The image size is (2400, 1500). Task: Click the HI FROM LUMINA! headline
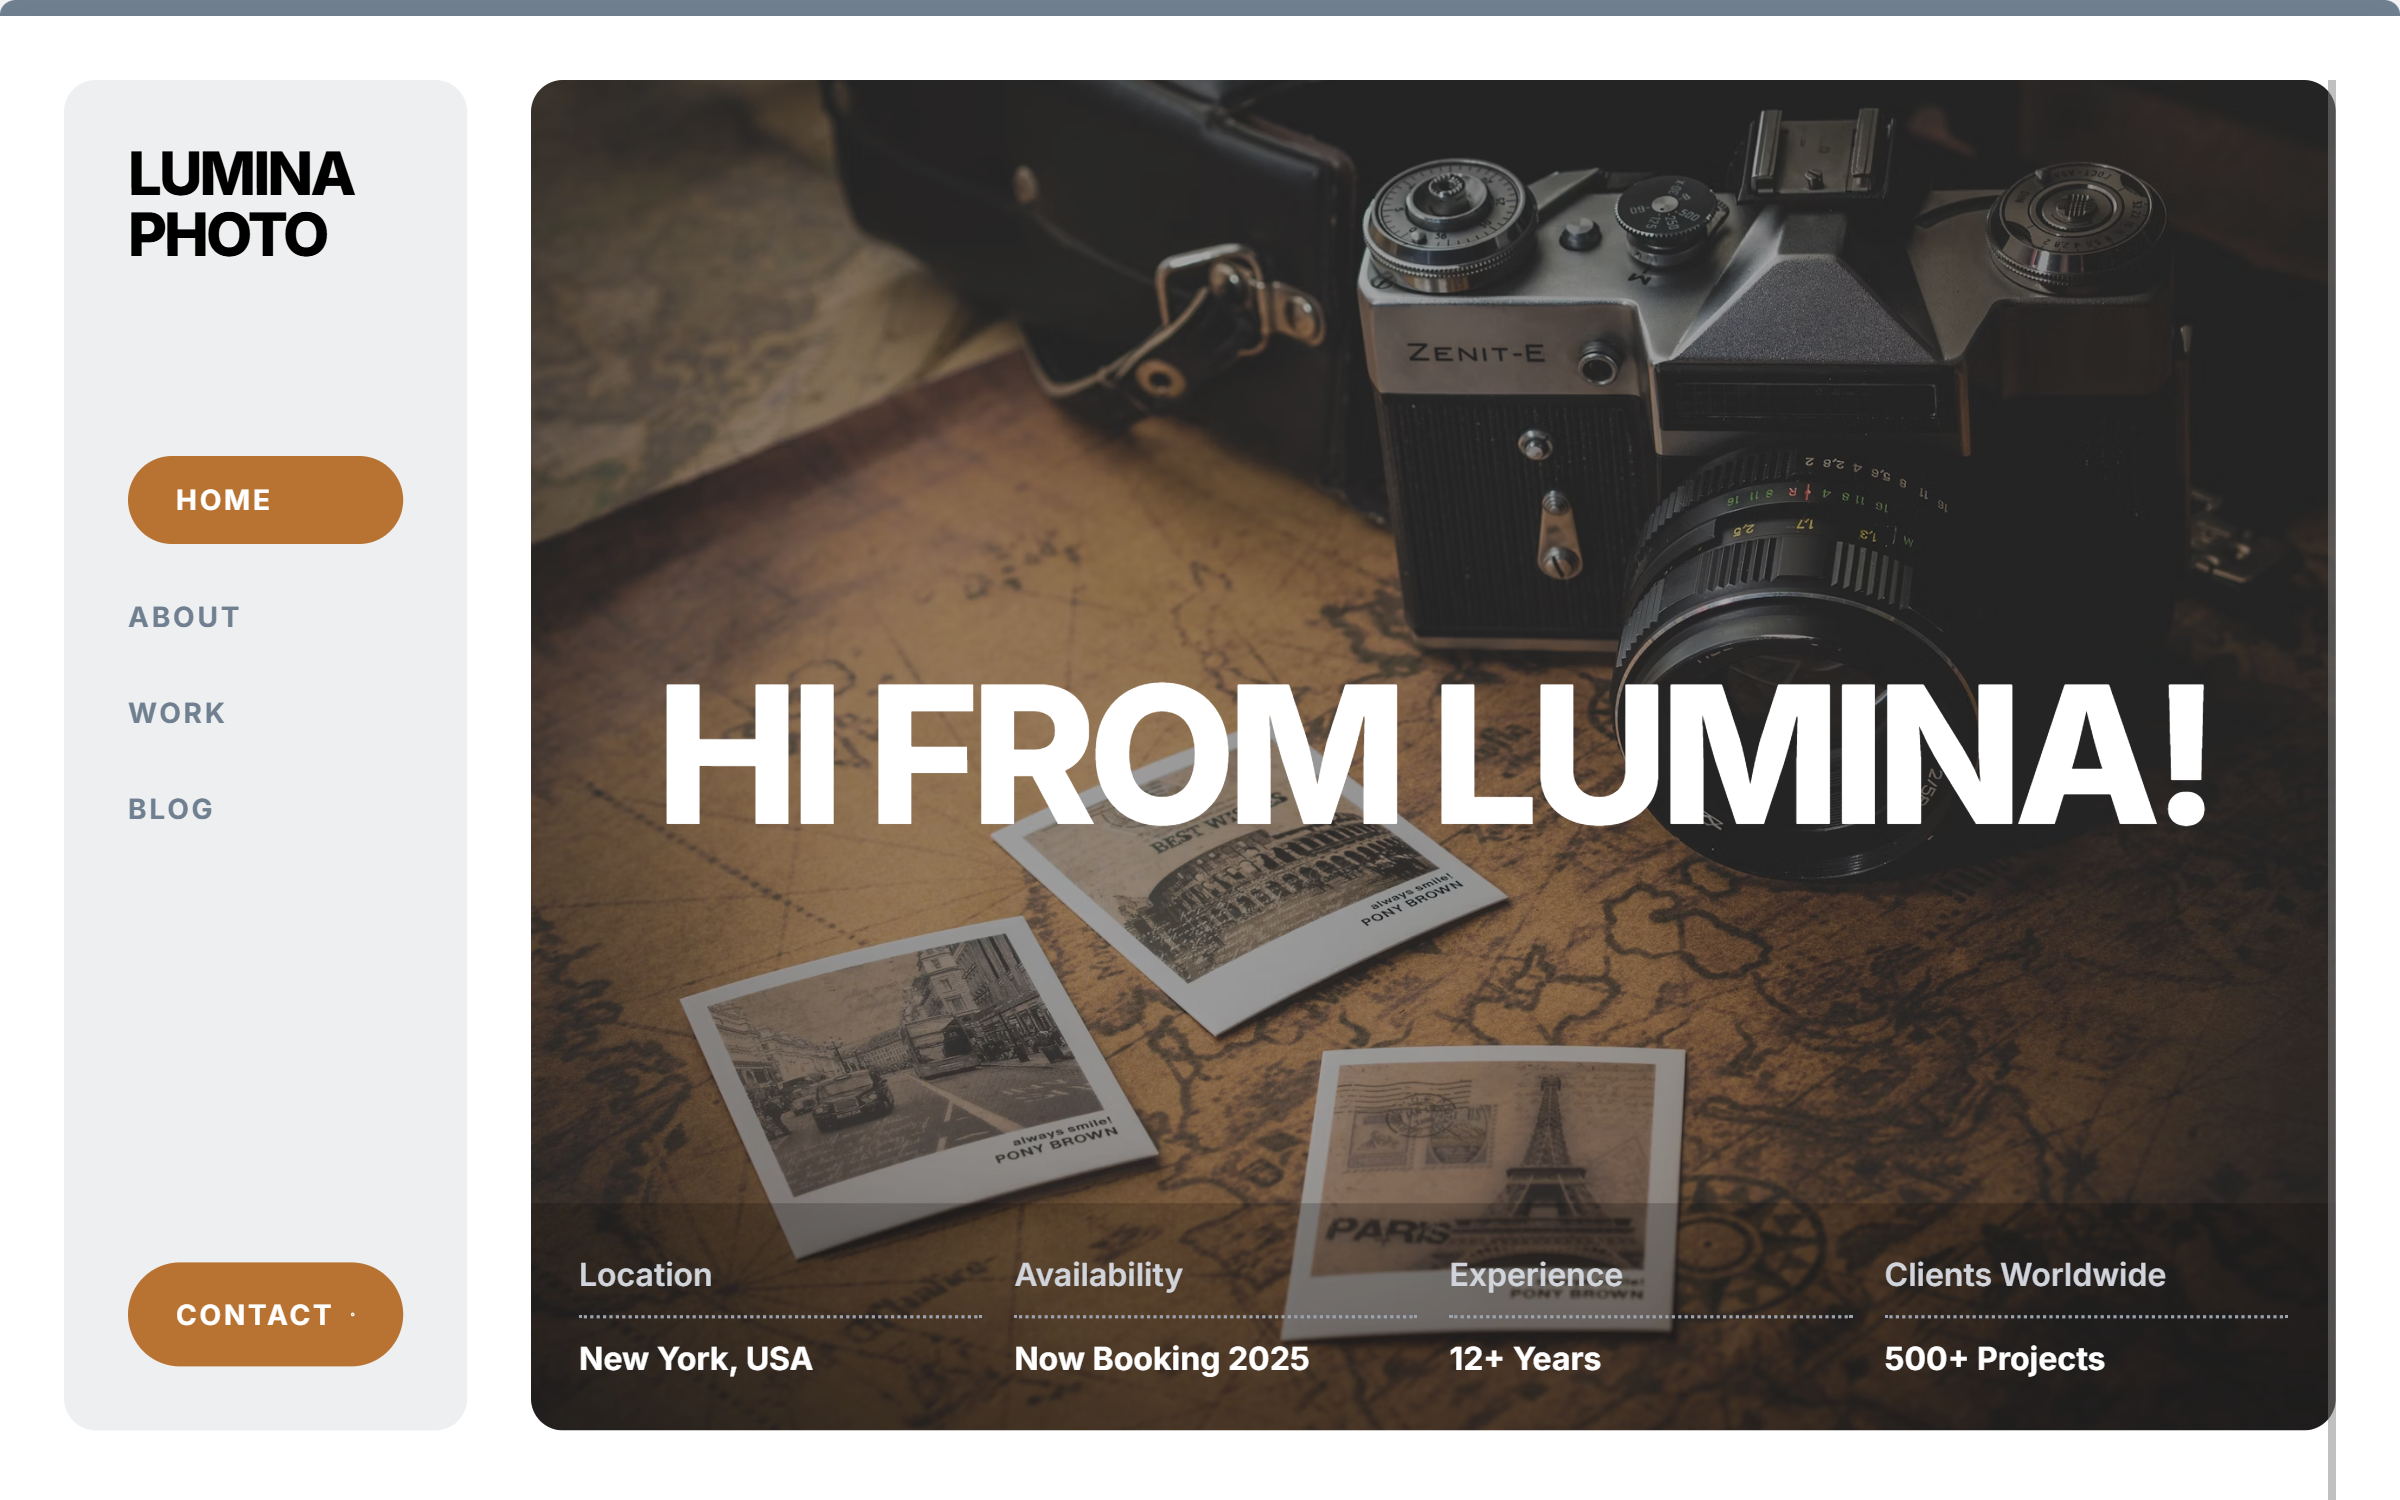coord(1434,754)
